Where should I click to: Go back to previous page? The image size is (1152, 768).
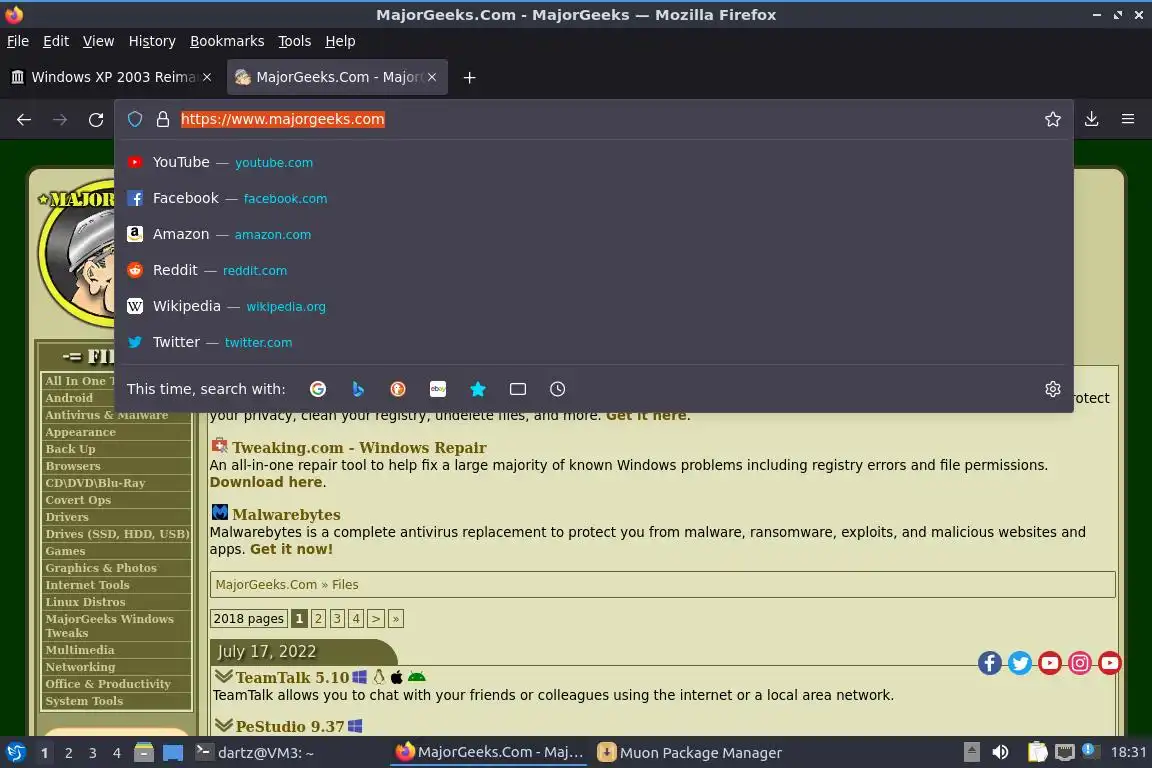24,119
